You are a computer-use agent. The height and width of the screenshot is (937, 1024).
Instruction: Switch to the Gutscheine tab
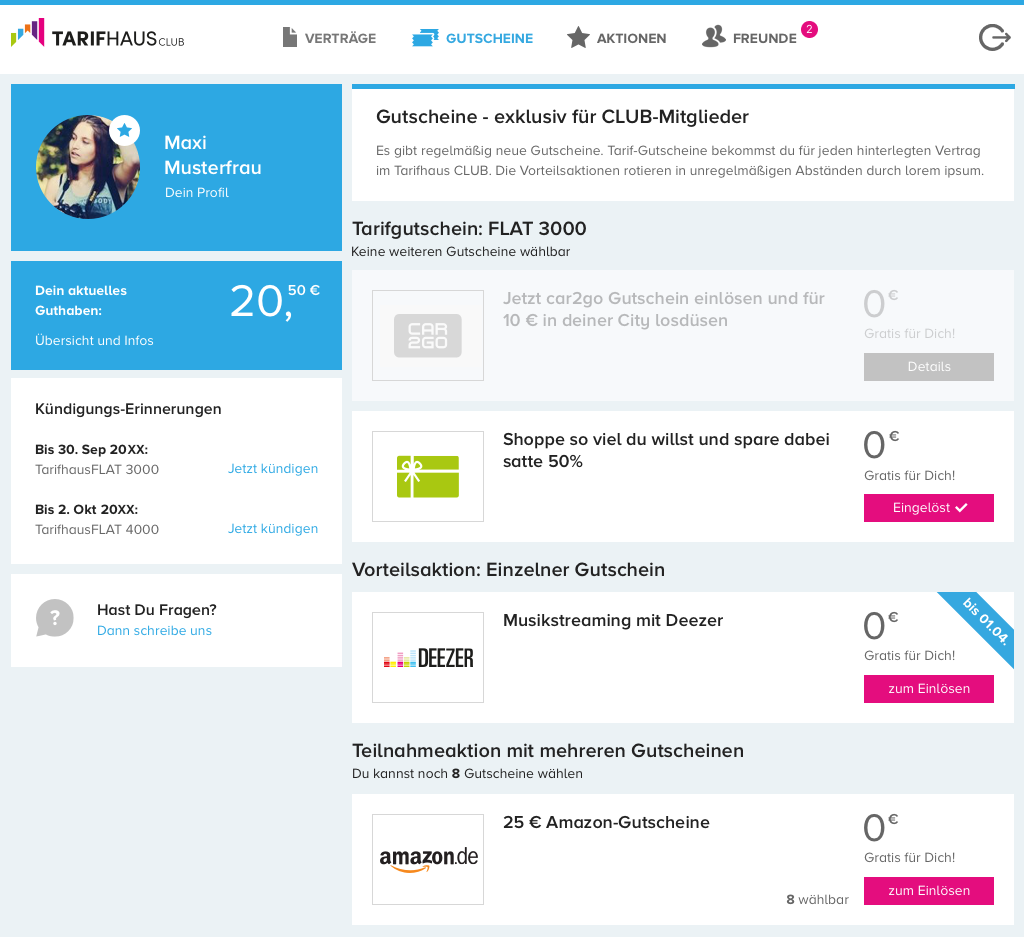[x=472, y=38]
